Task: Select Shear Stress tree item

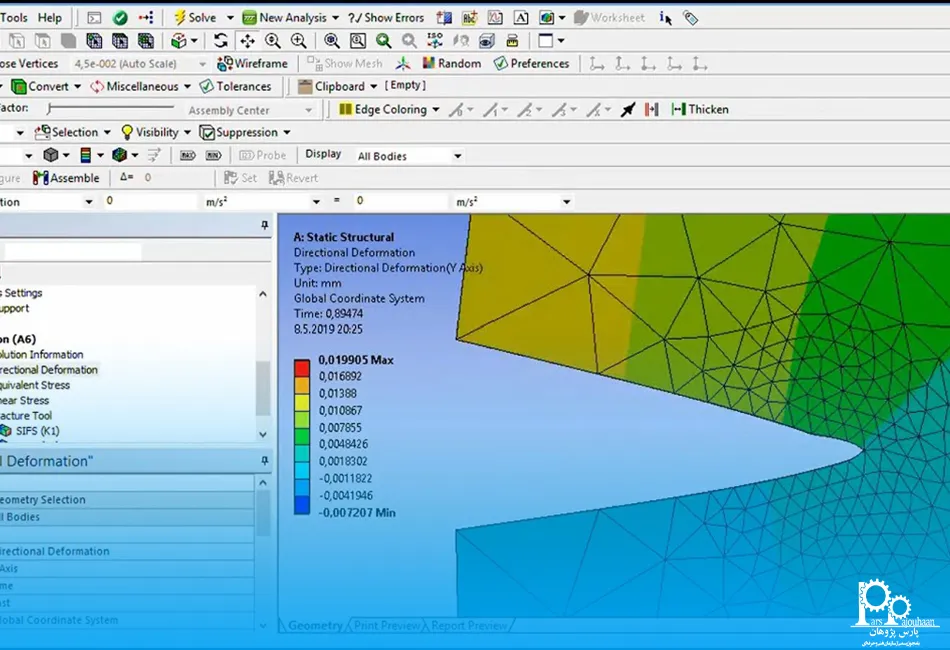Action: click(x=25, y=400)
